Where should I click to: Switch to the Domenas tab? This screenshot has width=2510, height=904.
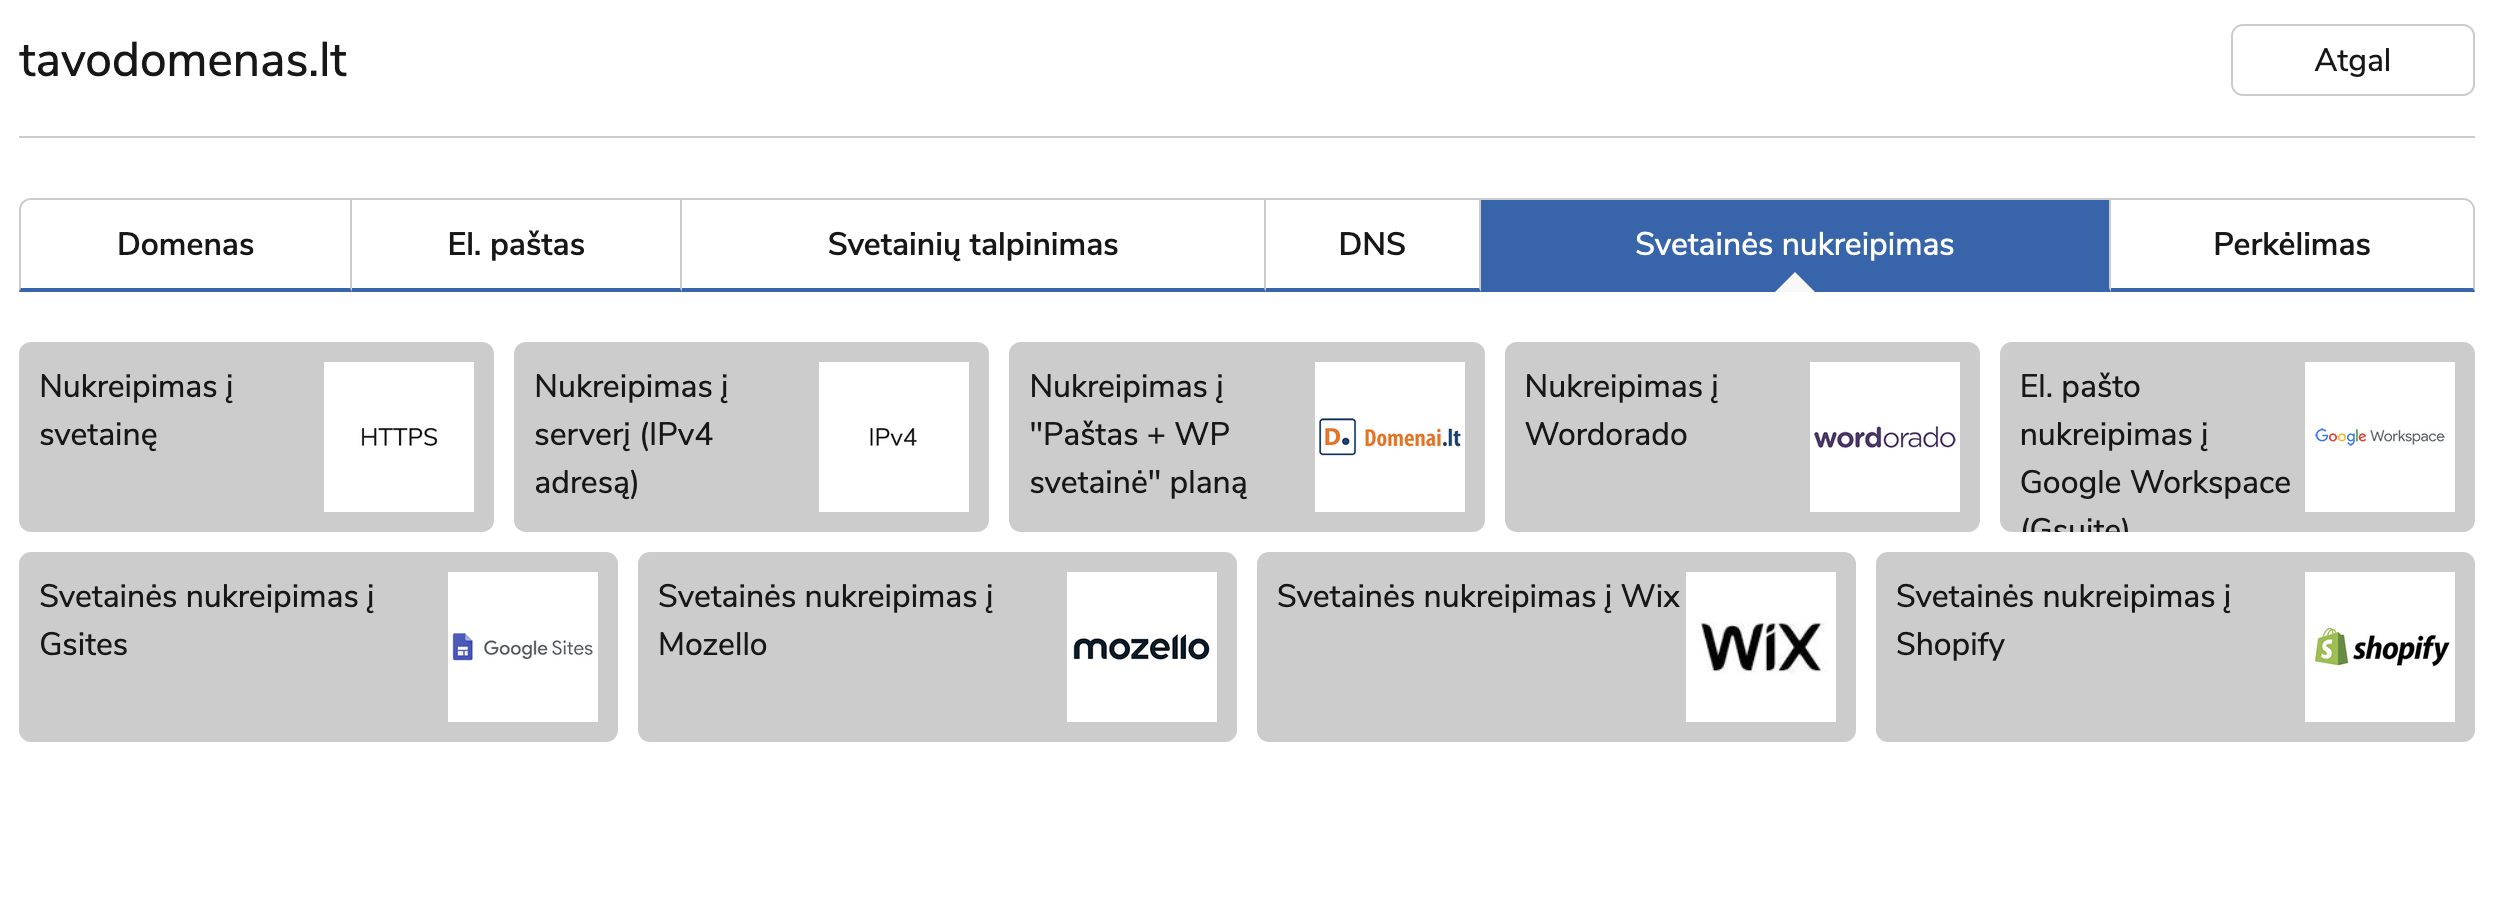[x=185, y=245]
